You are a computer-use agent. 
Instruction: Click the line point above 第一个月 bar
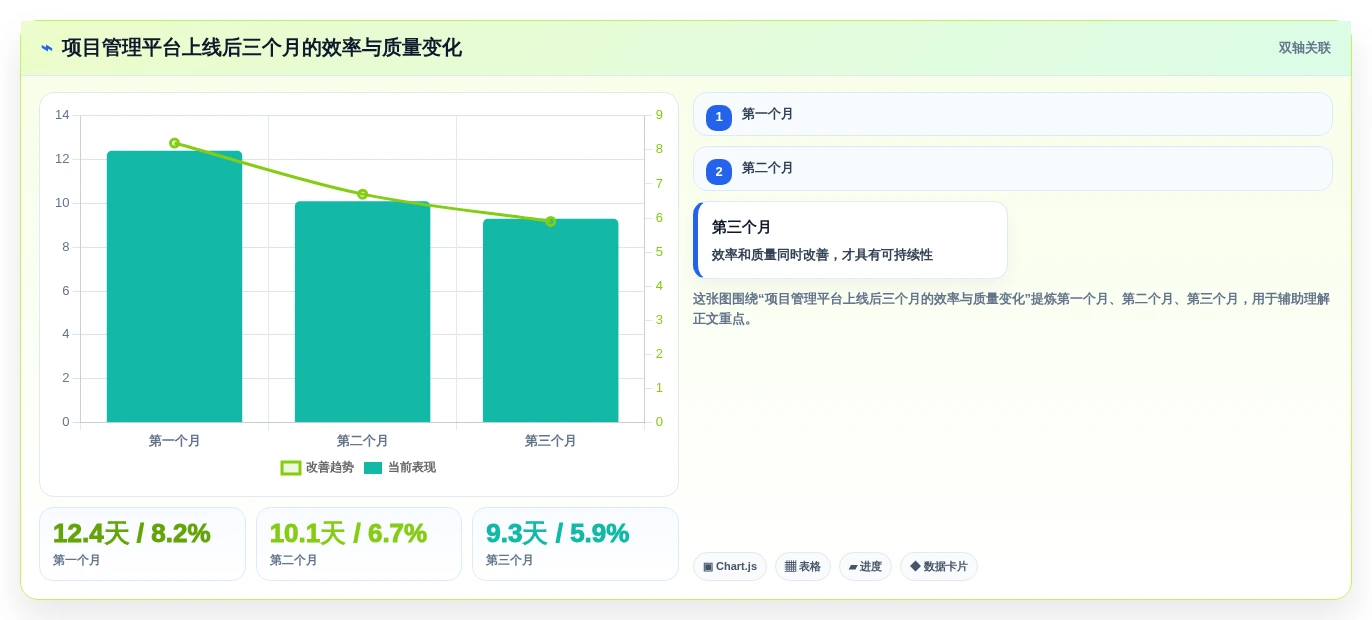[x=174, y=143]
